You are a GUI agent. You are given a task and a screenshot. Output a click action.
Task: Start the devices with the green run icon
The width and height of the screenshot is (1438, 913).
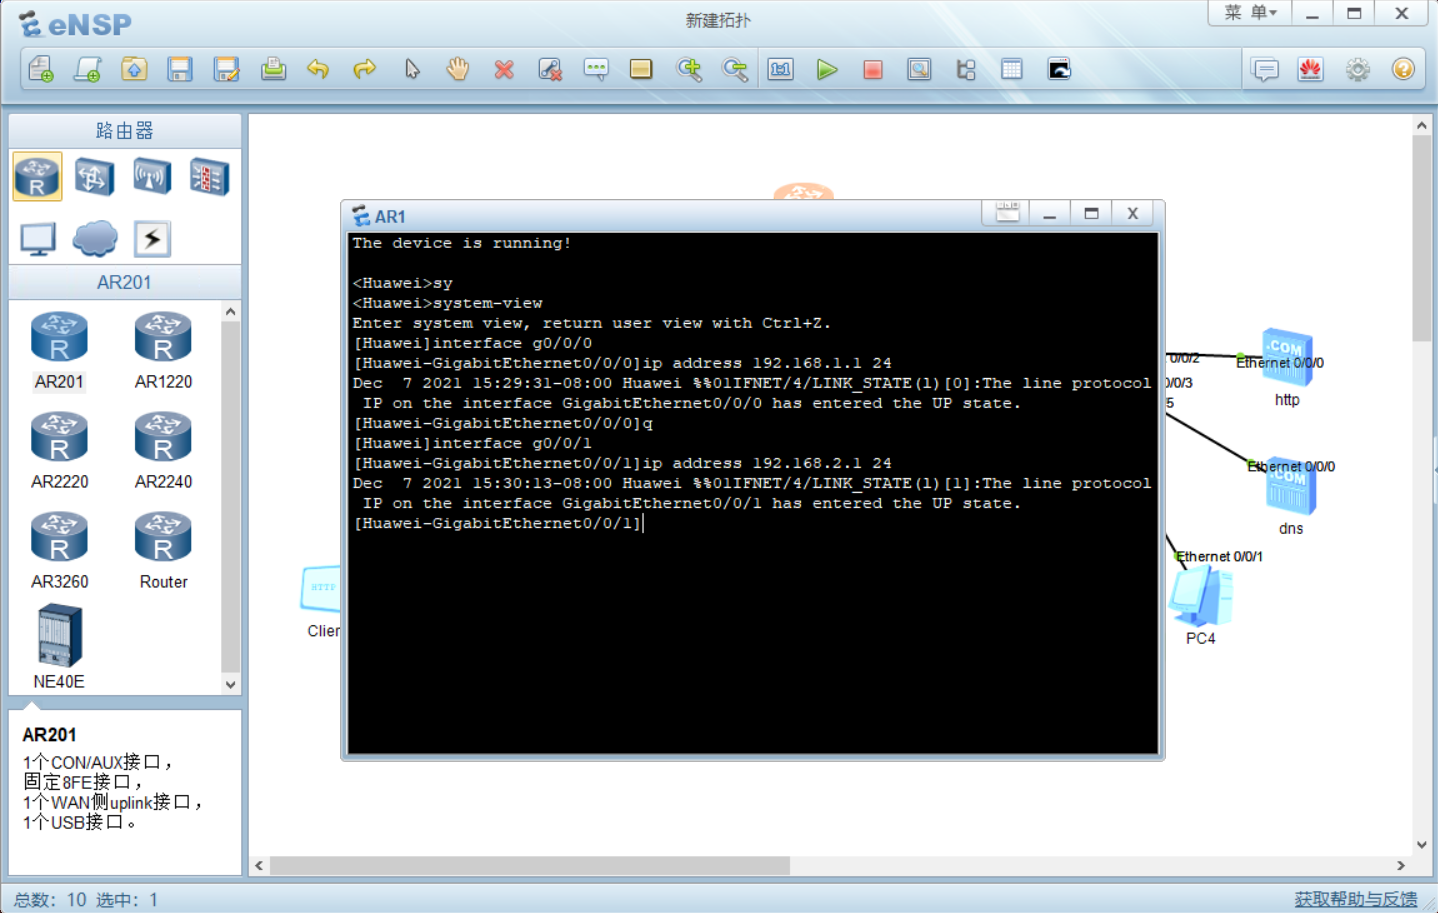click(x=826, y=69)
